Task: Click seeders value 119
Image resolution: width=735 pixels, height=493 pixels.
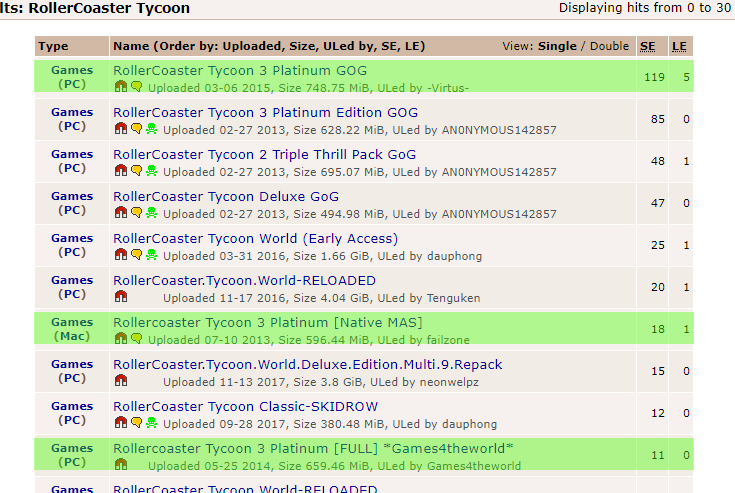Action: 654,77
